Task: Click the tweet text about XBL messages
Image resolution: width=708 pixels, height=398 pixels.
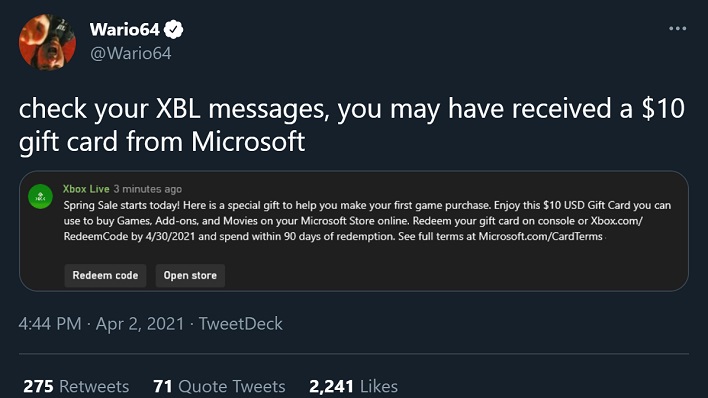Action: (x=352, y=125)
